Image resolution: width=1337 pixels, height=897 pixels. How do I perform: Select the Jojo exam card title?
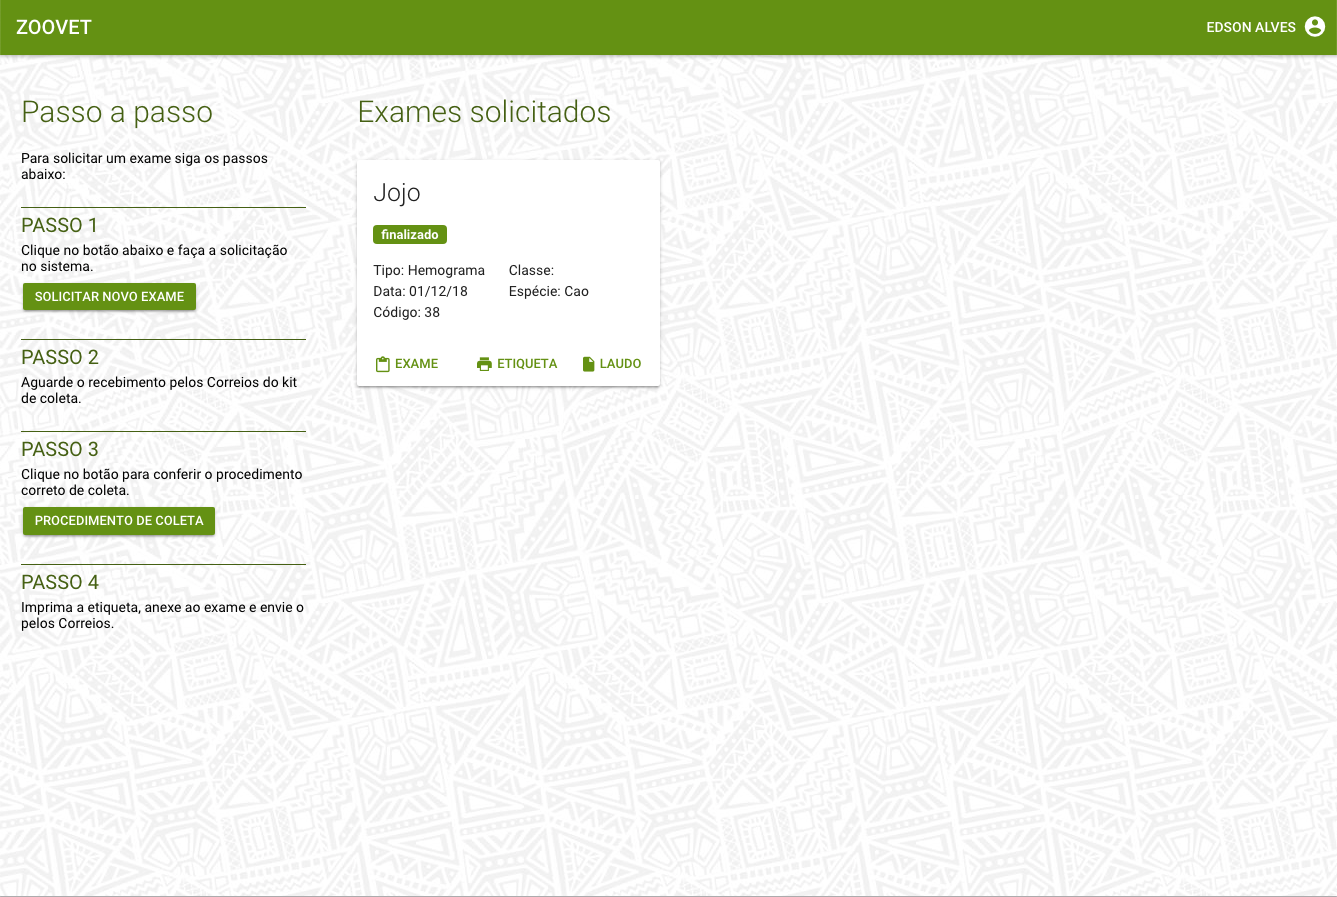397,193
